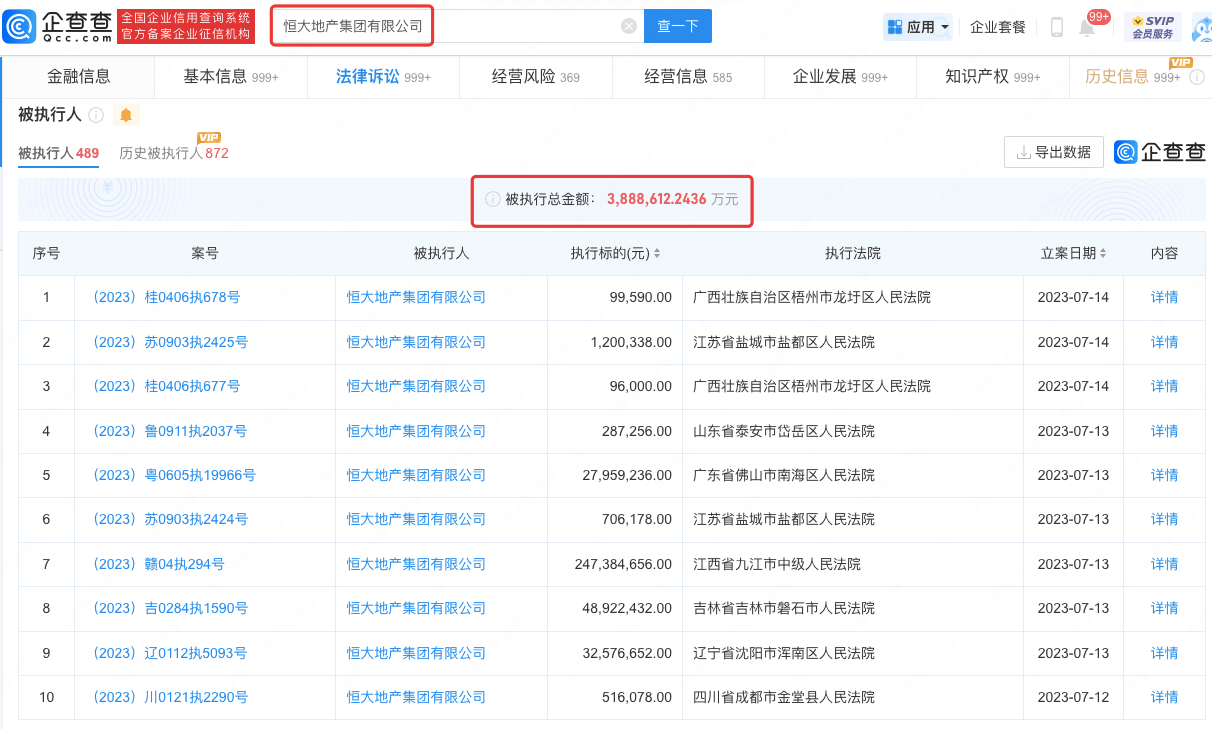Click the Qcc.com logo icon
Viewport: 1212px width, 729px height.
(20, 26)
